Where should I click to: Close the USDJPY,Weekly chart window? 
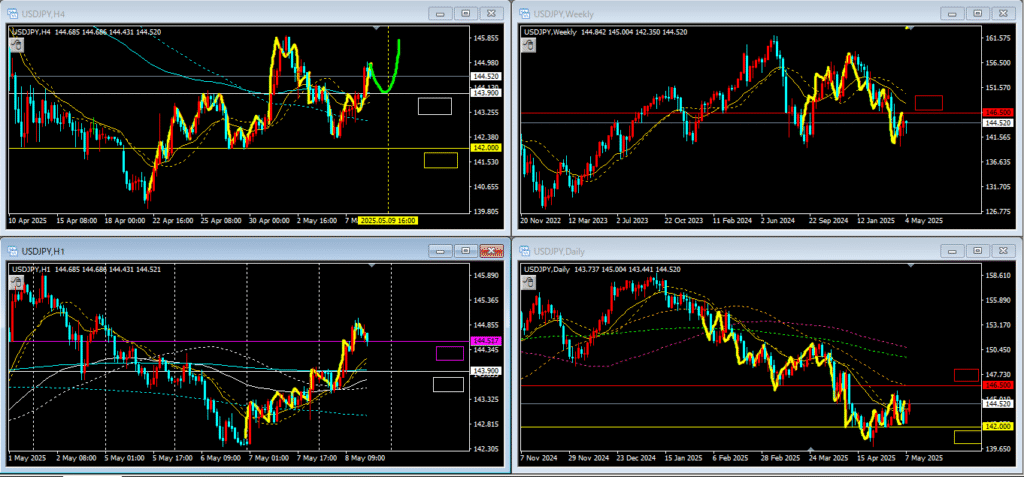click(1004, 13)
